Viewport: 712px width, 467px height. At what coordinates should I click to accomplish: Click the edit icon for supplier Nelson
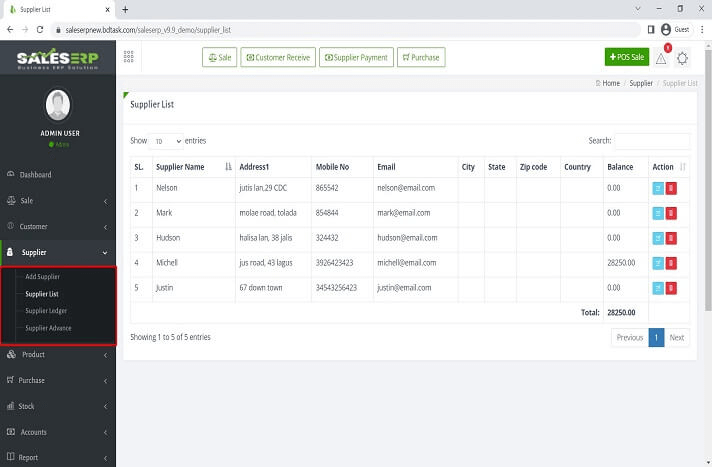coord(657,187)
